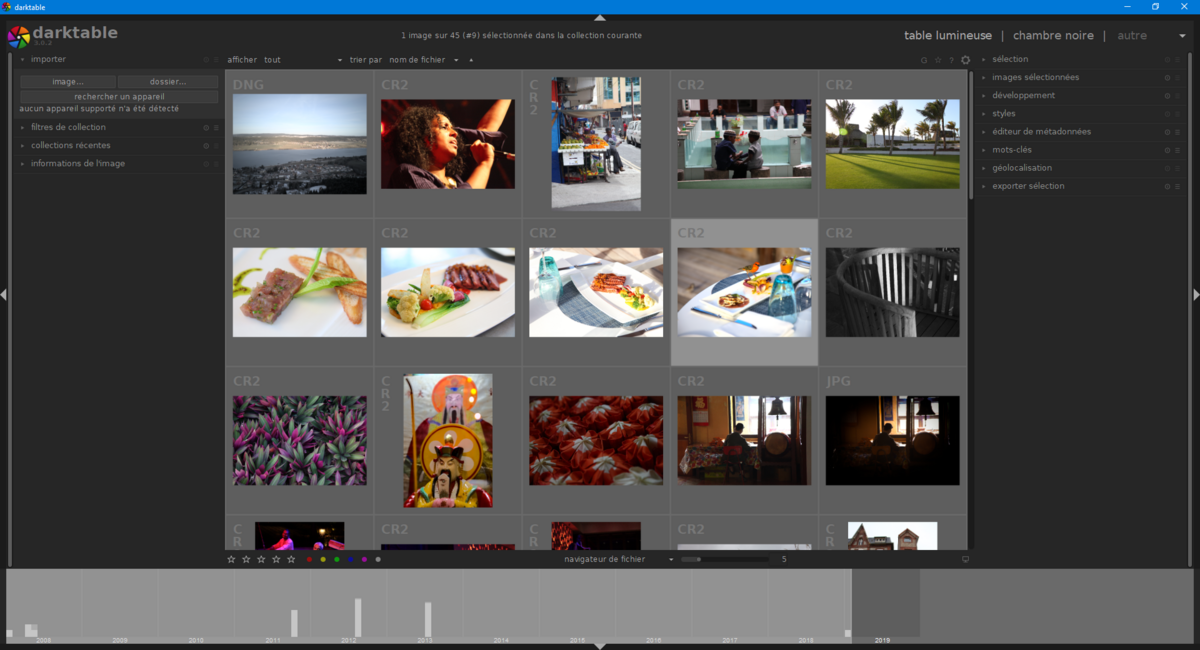The image size is (1200, 650).
Task: Set rating with fifth star
Action: [291, 560]
